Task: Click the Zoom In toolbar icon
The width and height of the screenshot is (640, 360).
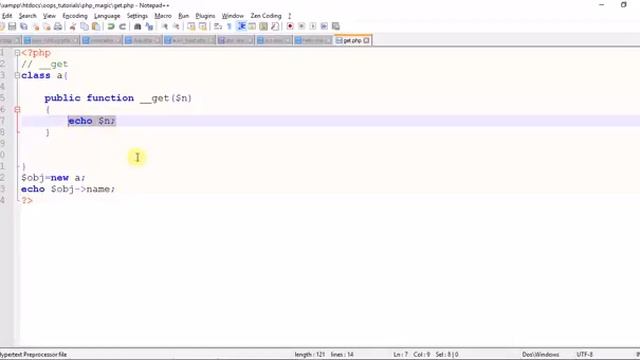Action: pos(164,27)
